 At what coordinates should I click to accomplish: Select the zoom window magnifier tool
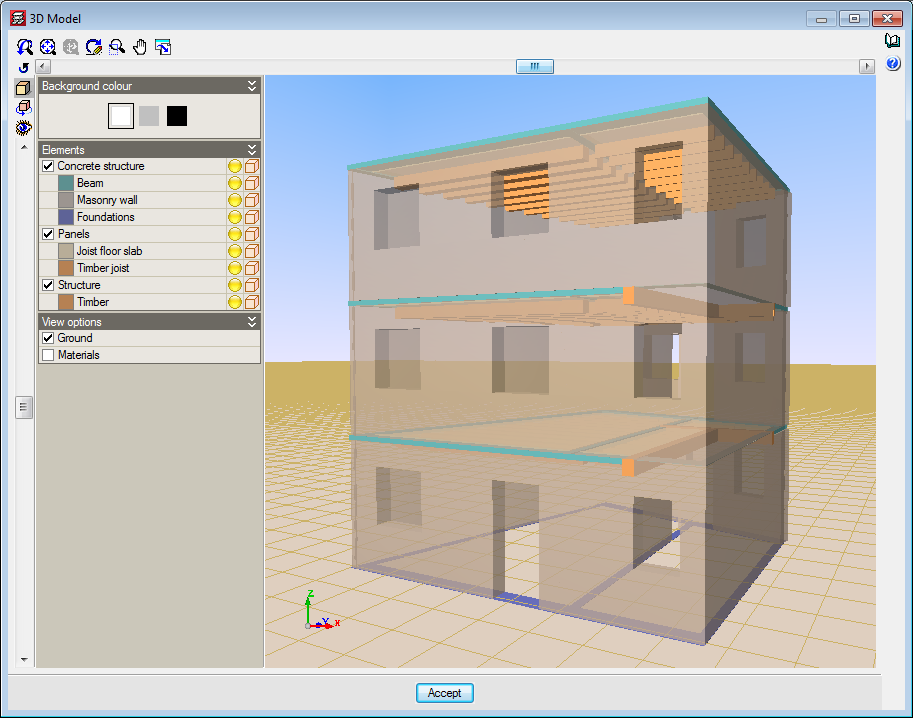[117, 47]
